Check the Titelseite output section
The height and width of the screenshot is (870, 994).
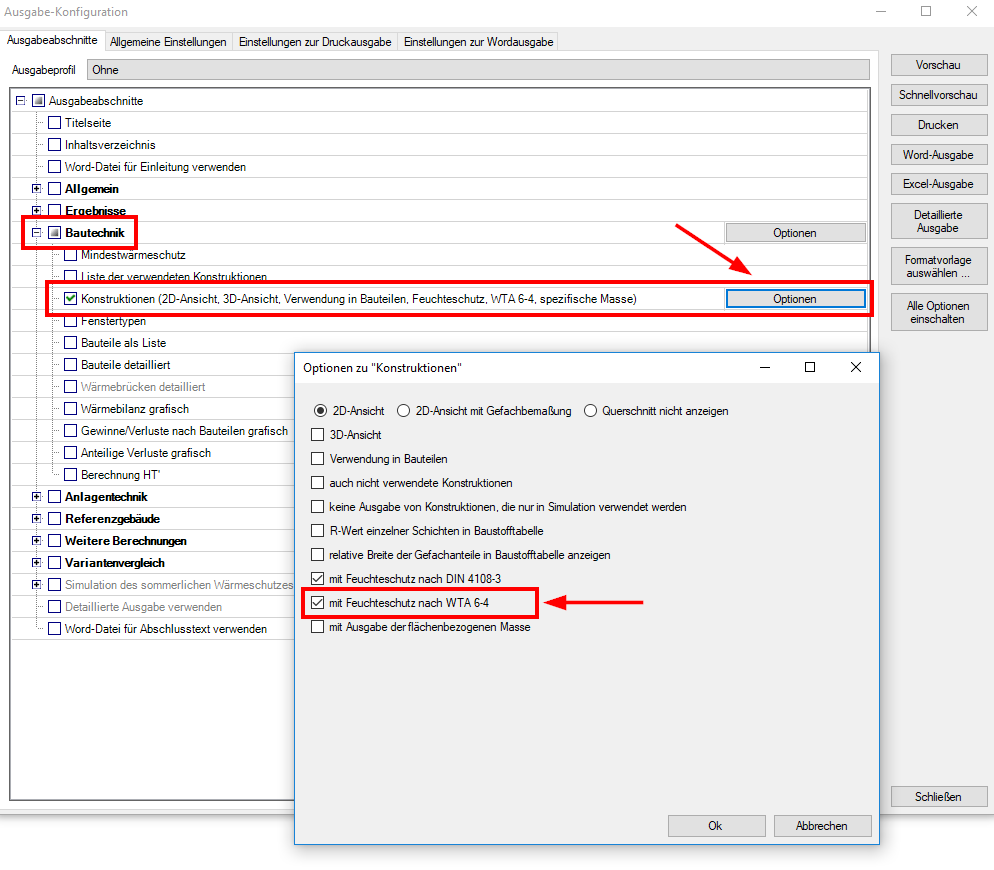pos(55,123)
